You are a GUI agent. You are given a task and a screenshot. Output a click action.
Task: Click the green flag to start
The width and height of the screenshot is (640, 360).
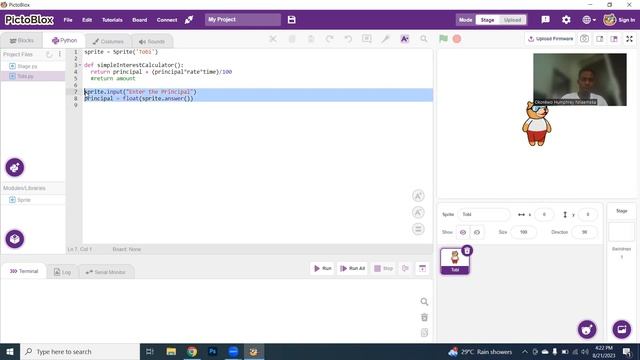(443, 39)
